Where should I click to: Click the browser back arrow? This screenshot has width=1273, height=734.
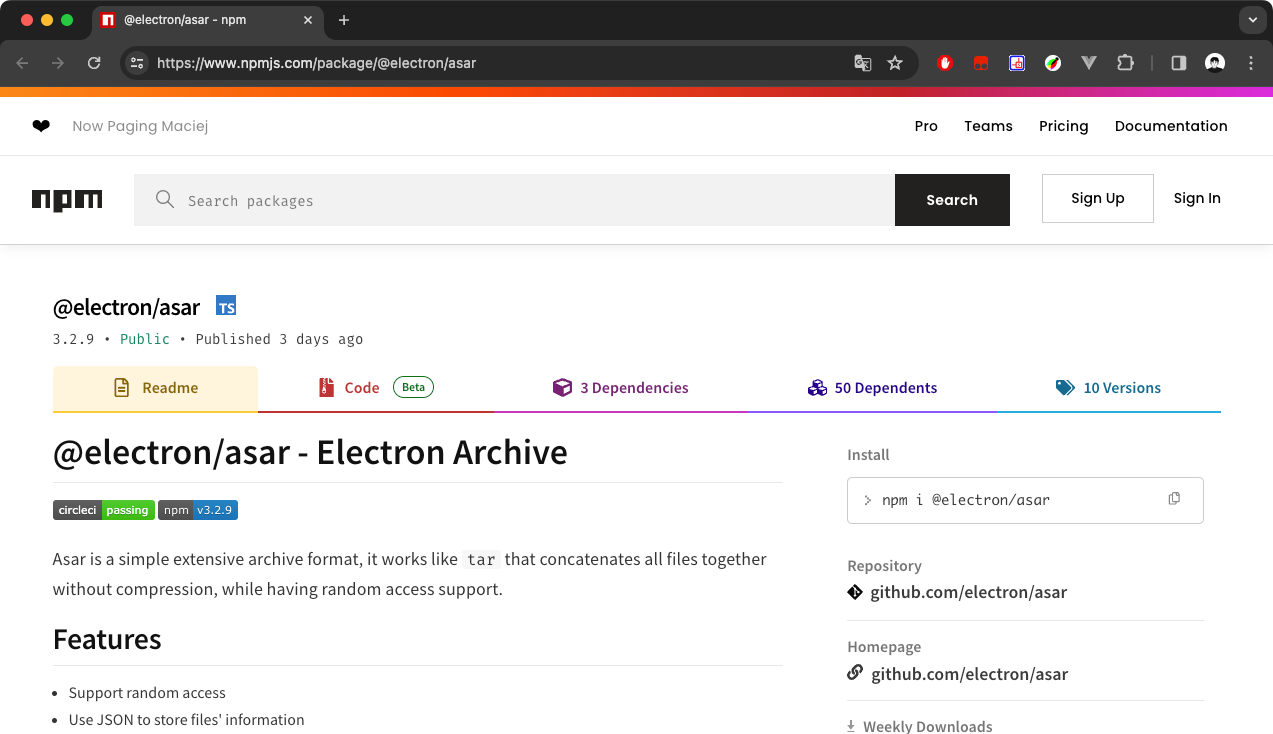pyautogui.click(x=22, y=63)
